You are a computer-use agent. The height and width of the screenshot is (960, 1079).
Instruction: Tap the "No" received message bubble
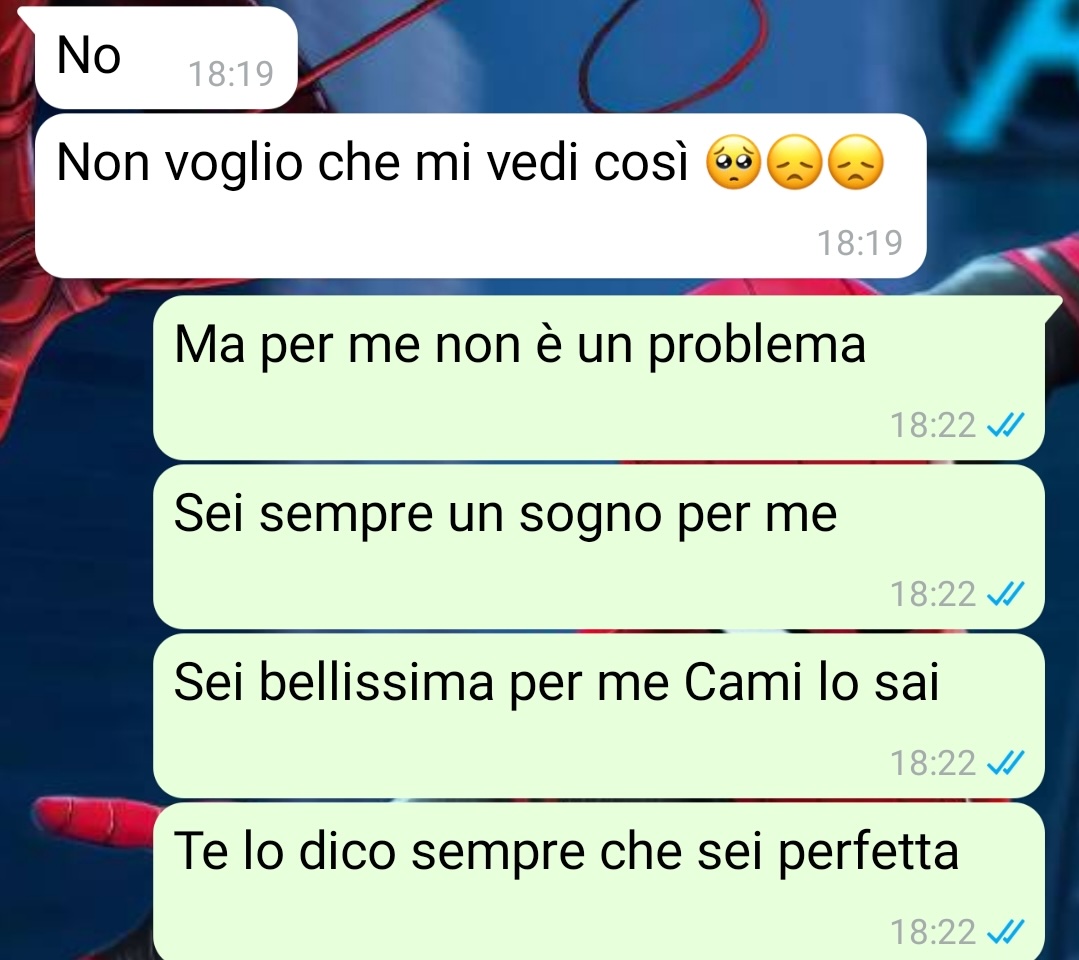click(165, 58)
